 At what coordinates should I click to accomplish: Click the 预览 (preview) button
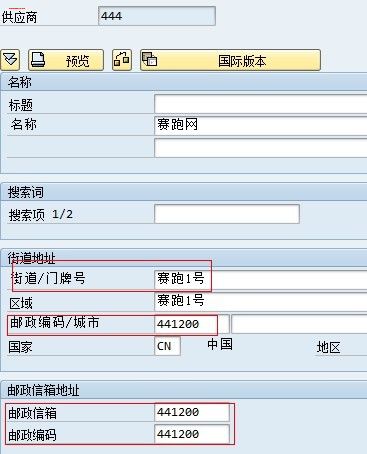(x=66, y=60)
